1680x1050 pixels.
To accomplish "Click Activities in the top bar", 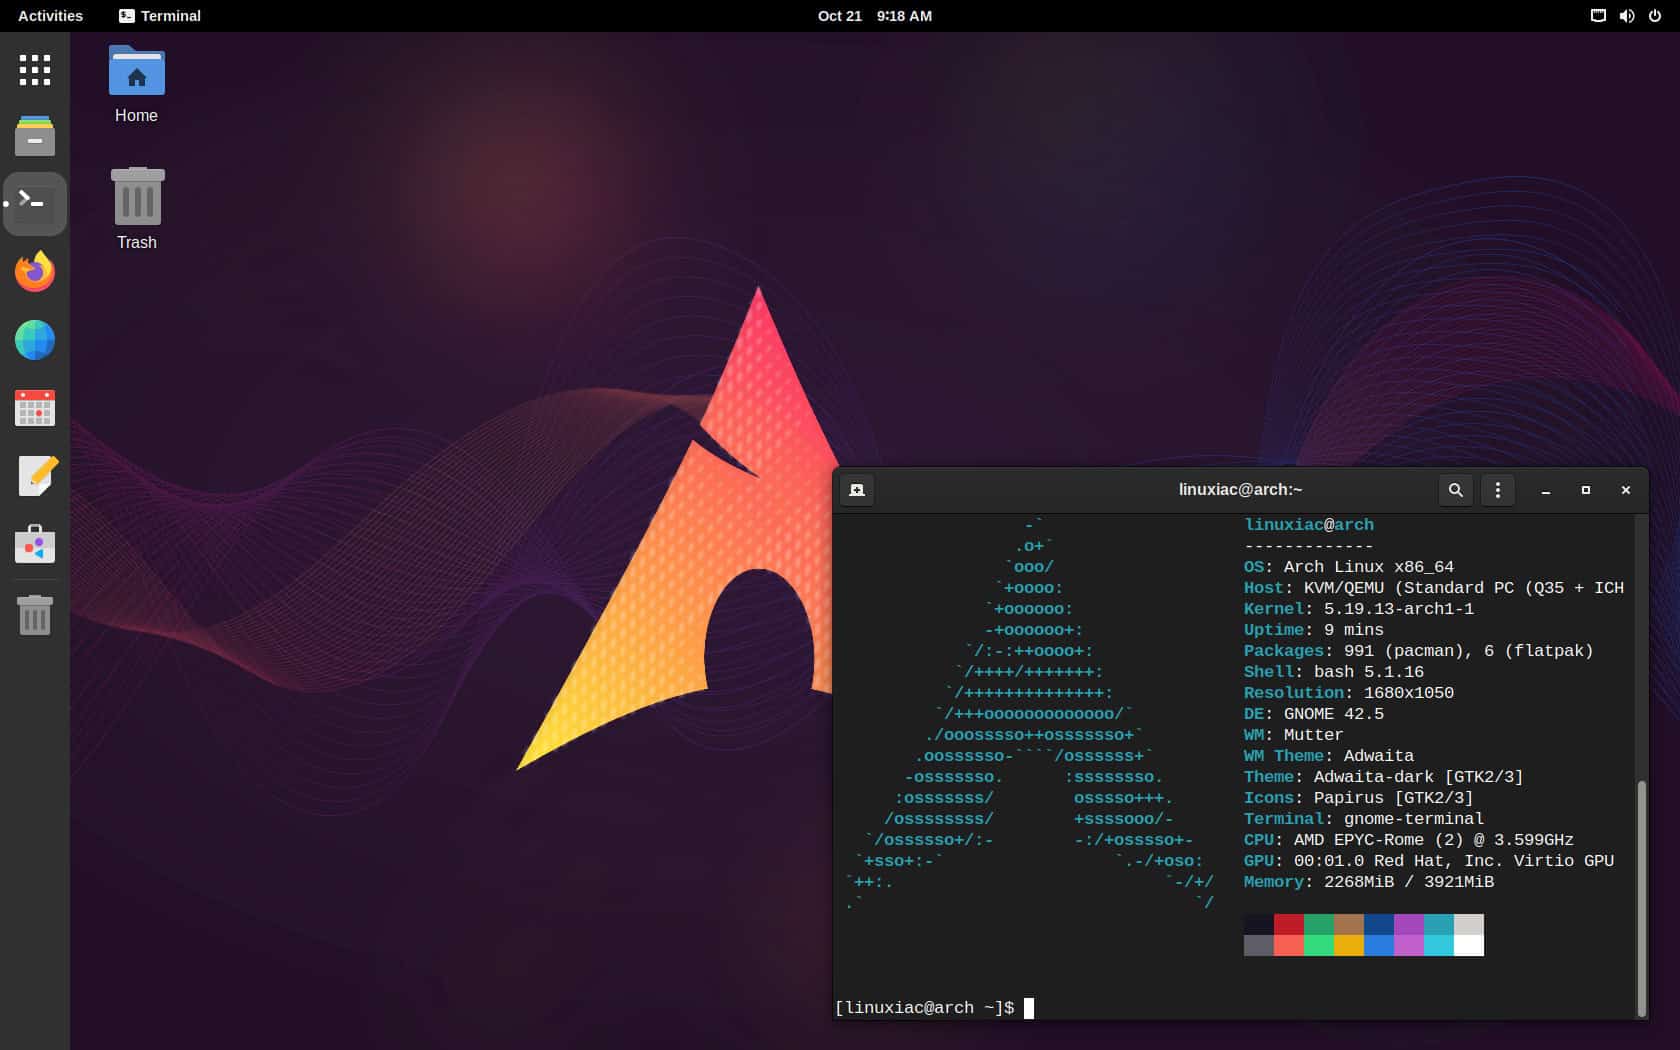I will pos(48,15).
